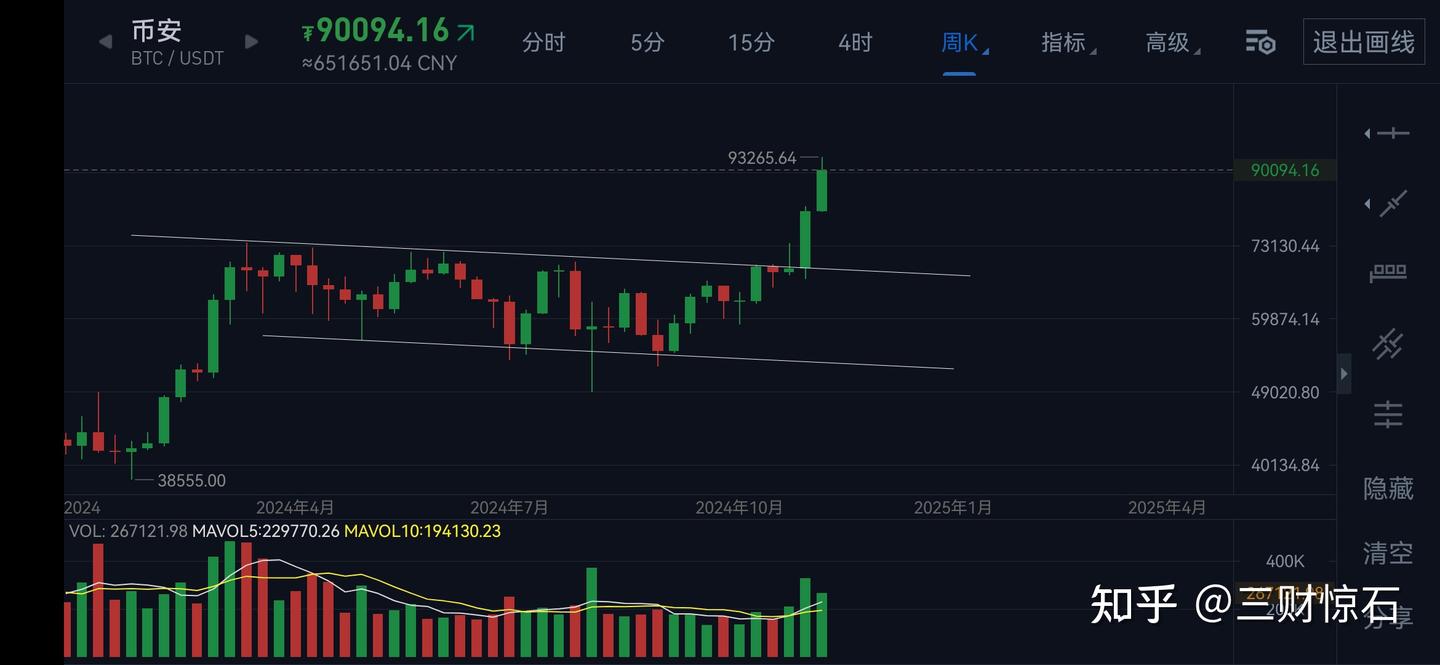The width and height of the screenshot is (1440, 665).
Task: Click the right arrow beside BTC/USDT
Action: pyautogui.click(x=251, y=41)
